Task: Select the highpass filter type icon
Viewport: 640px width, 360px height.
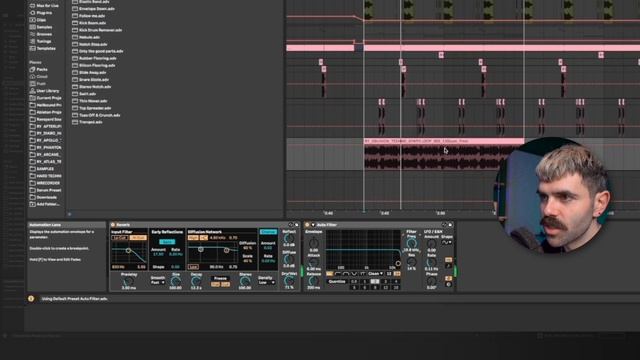Action: (337, 274)
